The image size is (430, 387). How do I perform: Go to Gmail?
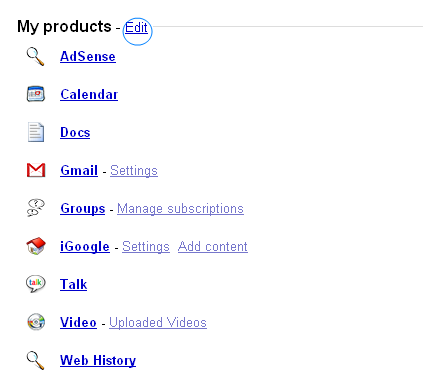[79, 170]
